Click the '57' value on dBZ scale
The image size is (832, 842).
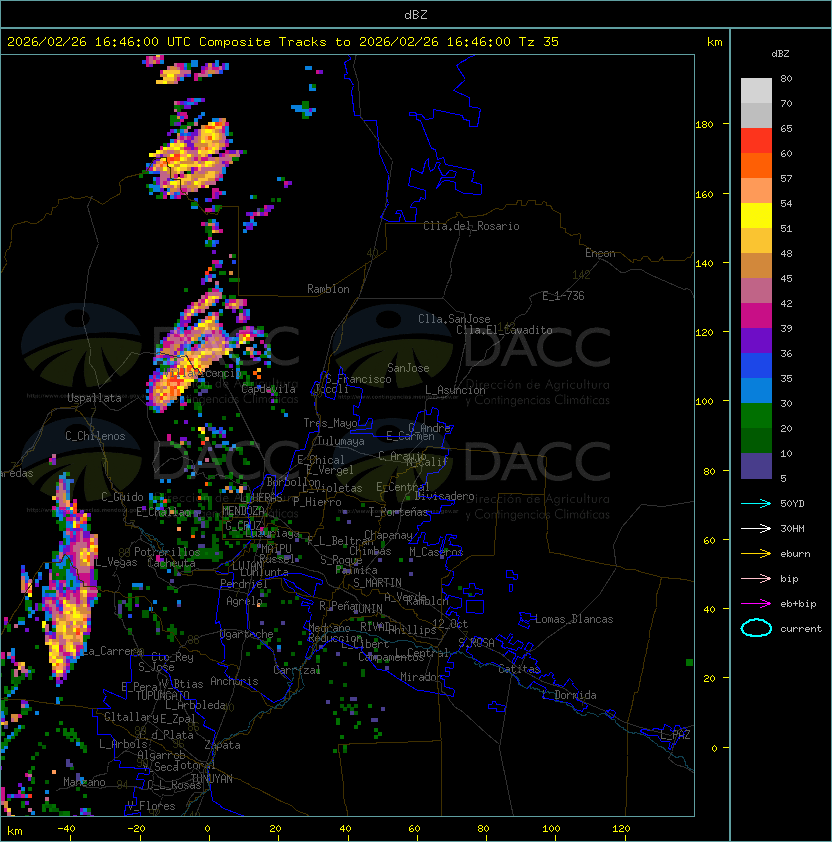786,178
